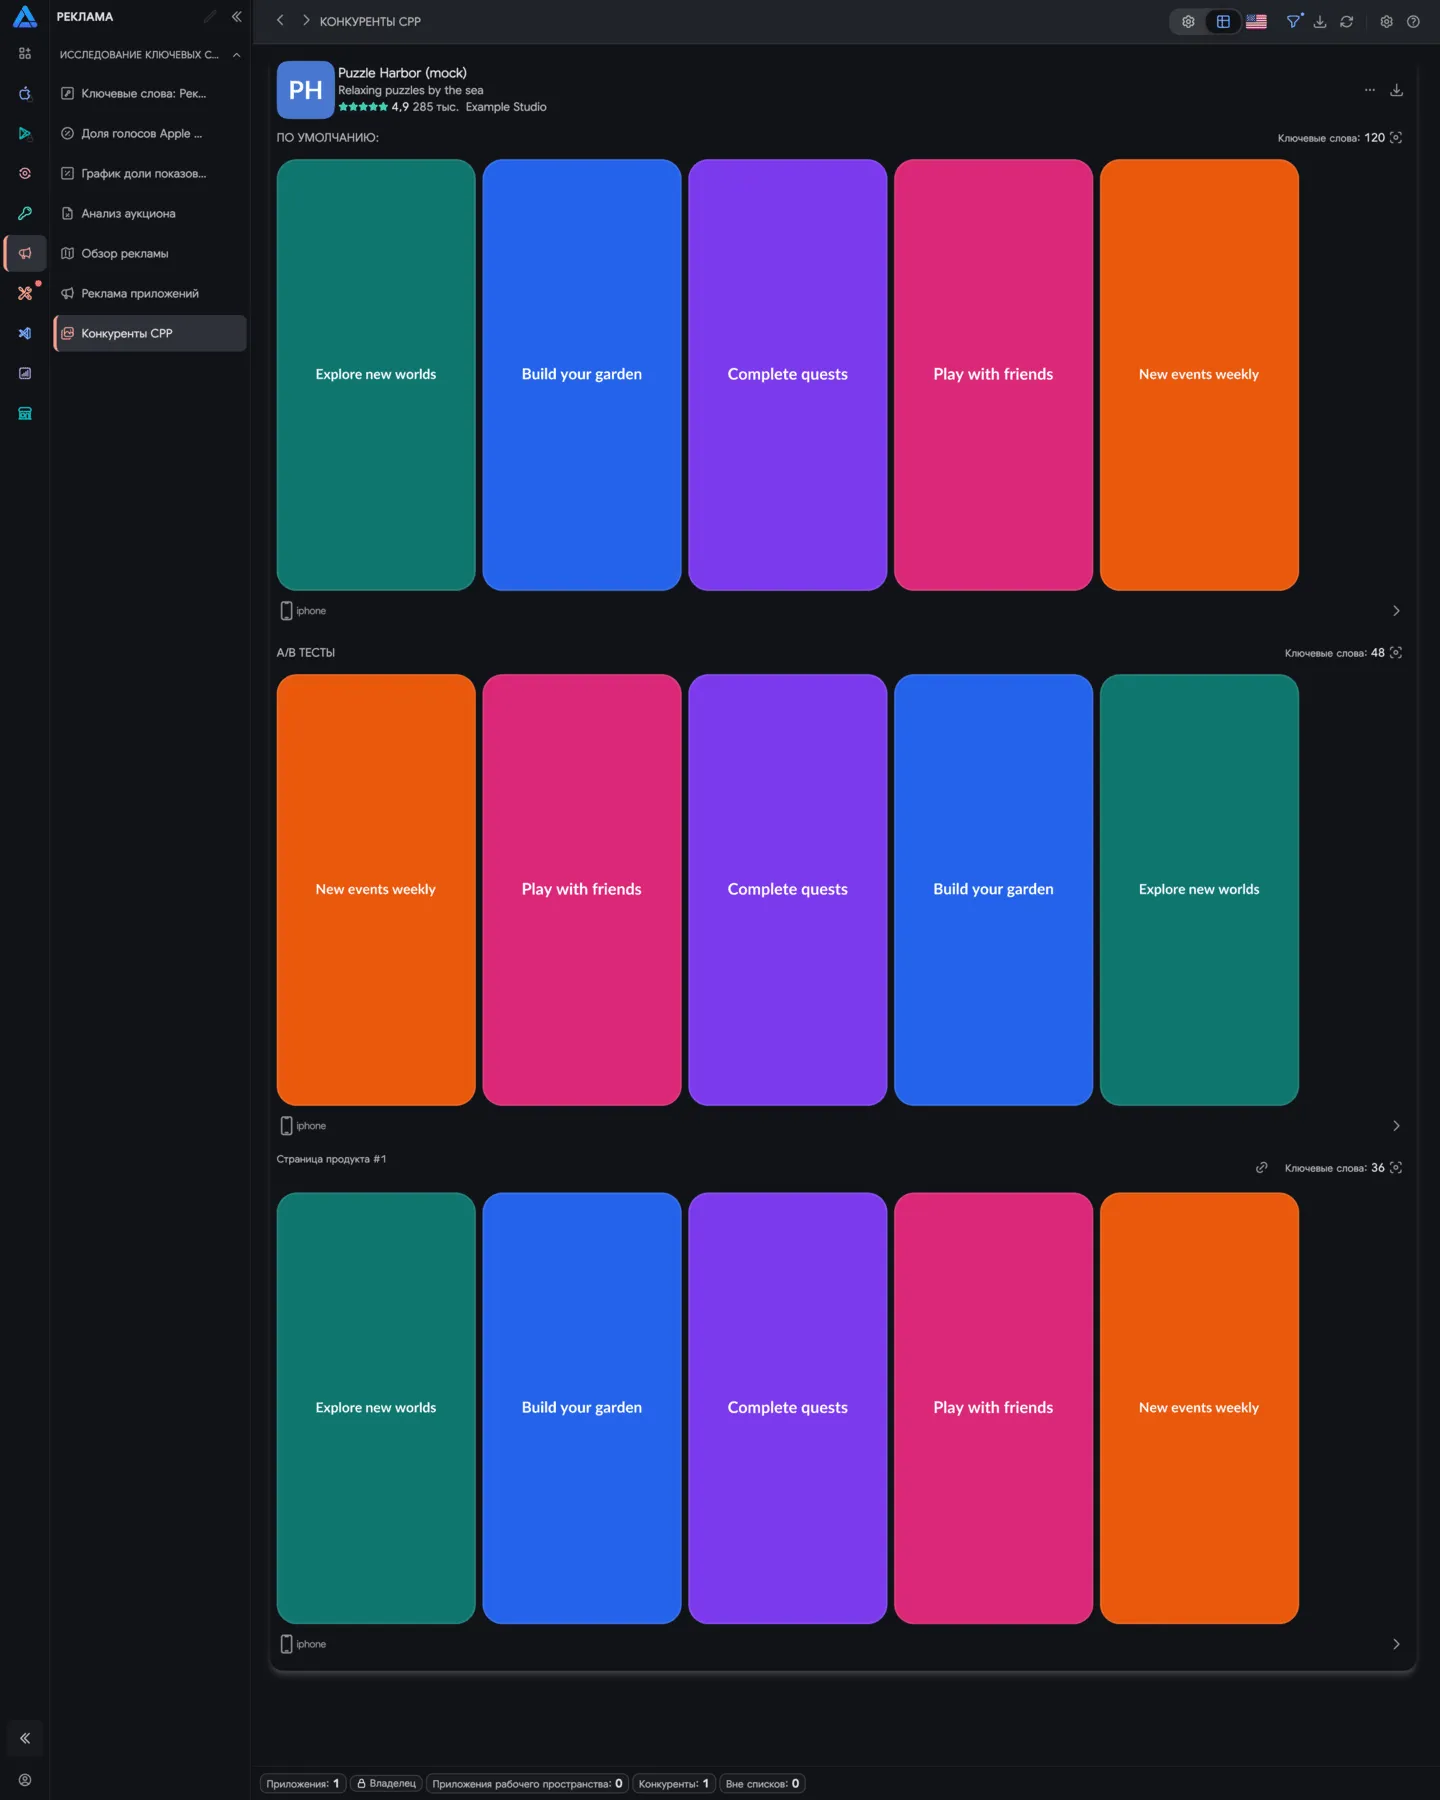Open Ключевые слова: Рек... menu item
Image resolution: width=1440 pixels, height=1800 pixels.
pyautogui.click(x=150, y=93)
